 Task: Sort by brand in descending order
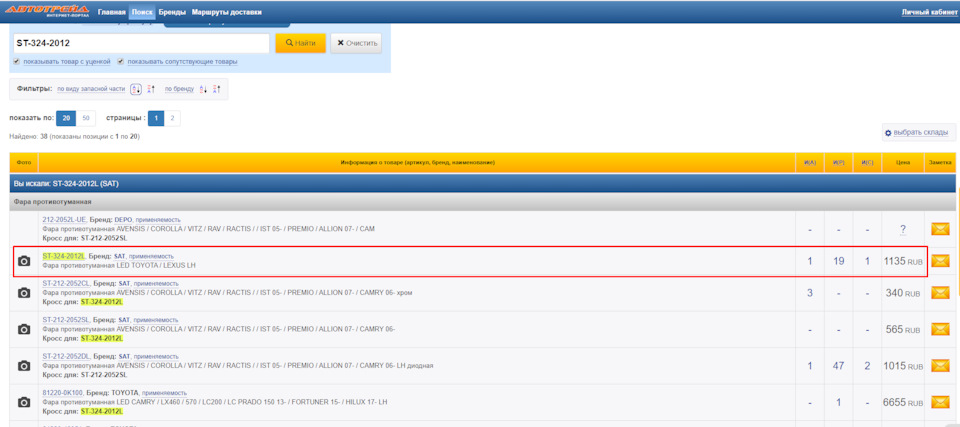[x=216, y=89]
